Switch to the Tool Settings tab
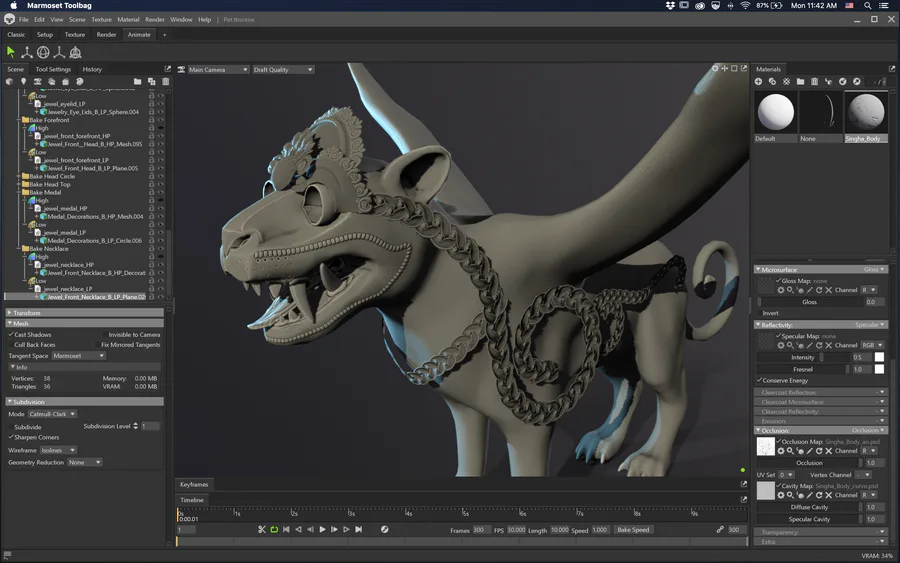Image resolution: width=900 pixels, height=563 pixels. [x=53, y=69]
